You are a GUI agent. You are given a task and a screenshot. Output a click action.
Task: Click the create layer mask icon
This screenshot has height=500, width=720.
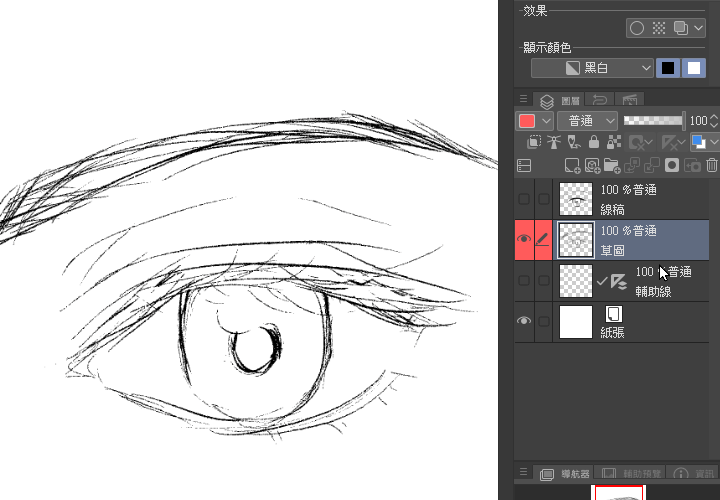coord(672,165)
